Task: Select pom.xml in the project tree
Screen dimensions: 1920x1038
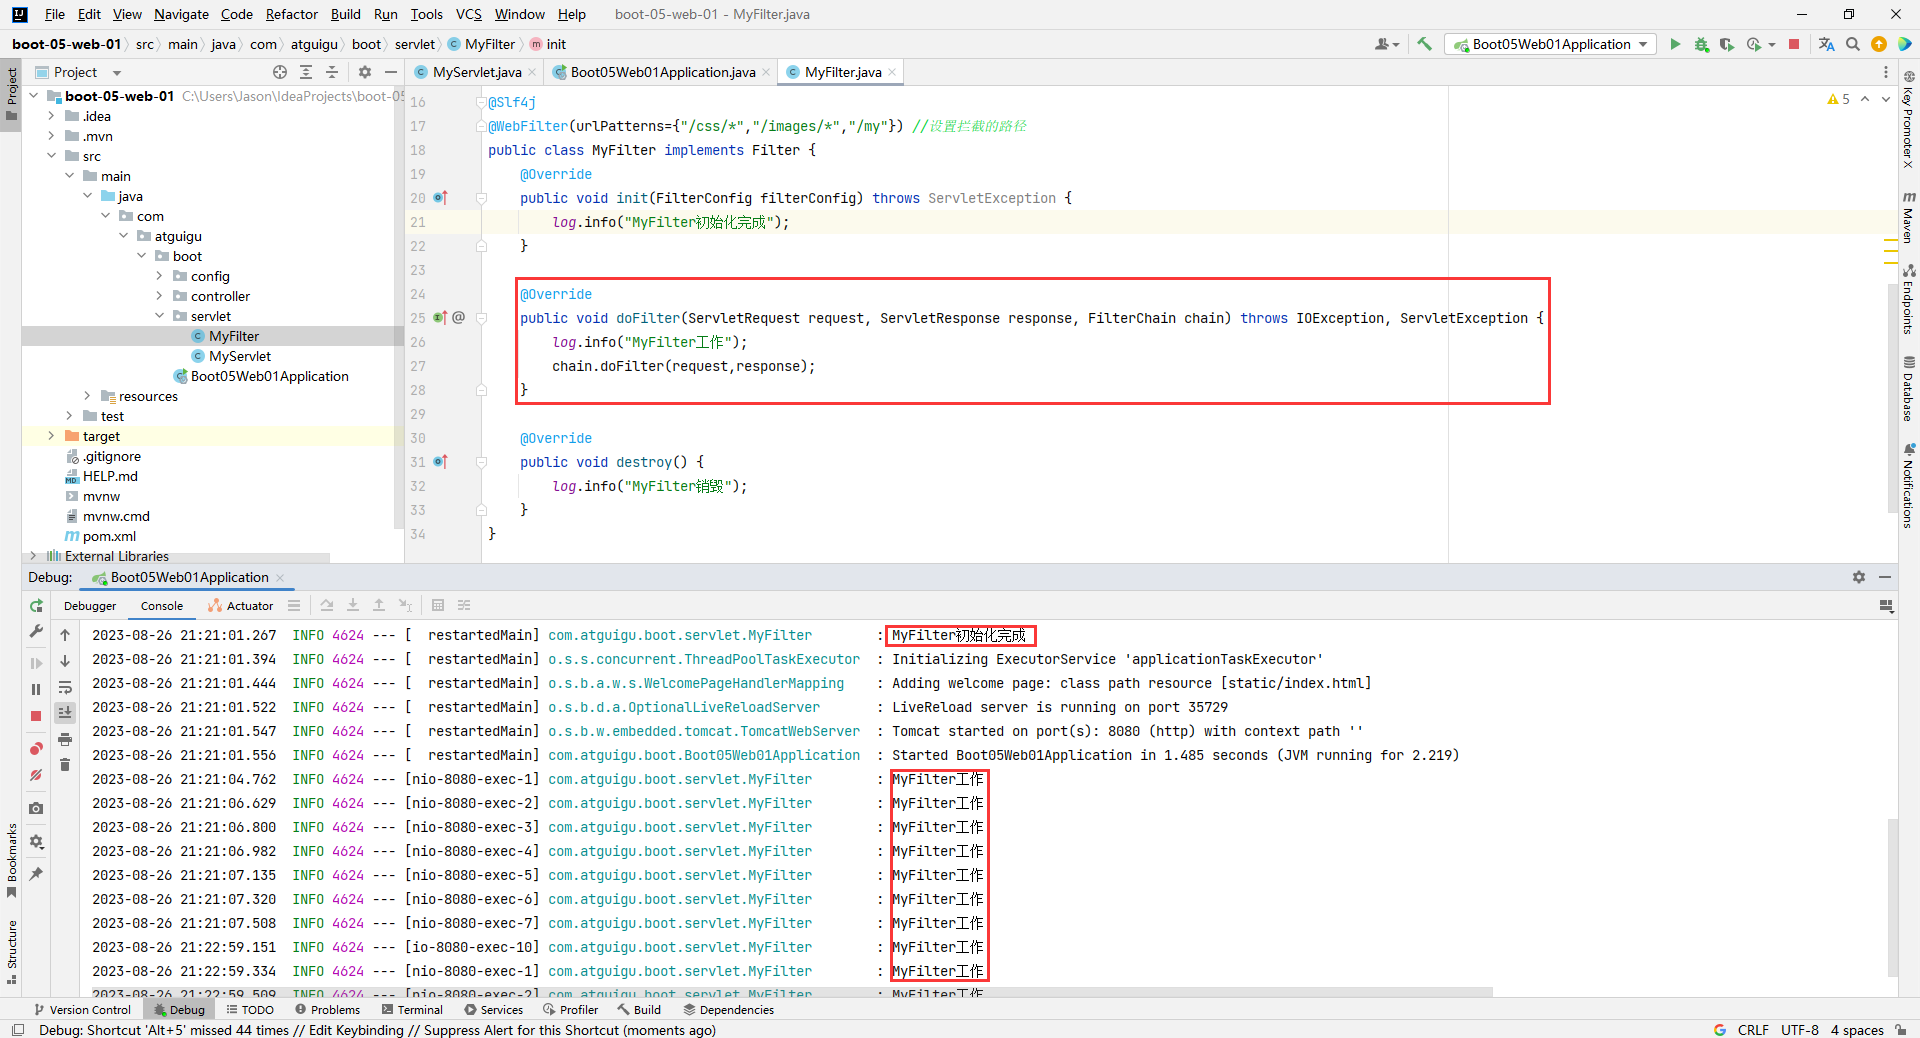Action: [109, 536]
